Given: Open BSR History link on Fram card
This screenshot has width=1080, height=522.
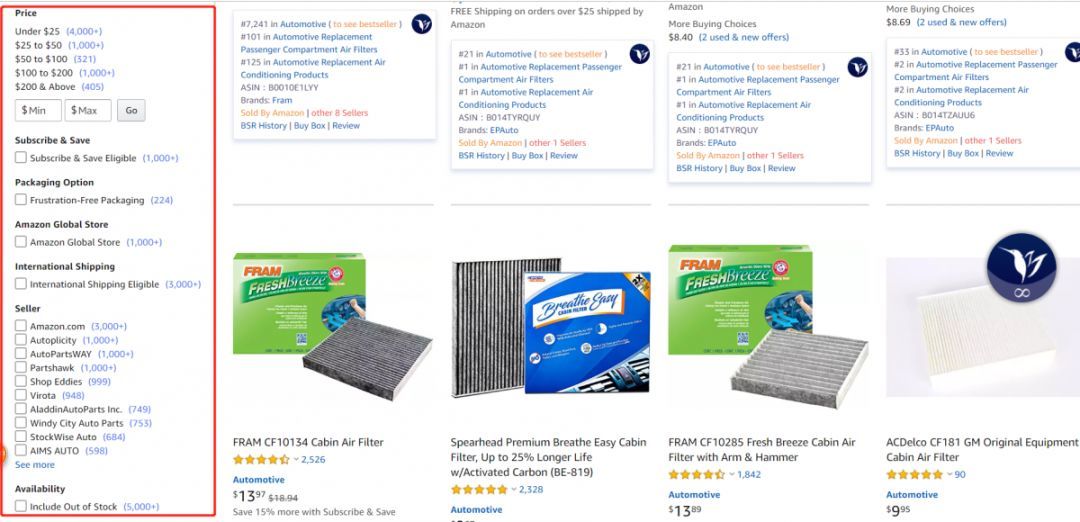Looking at the screenshot, I should click(264, 125).
